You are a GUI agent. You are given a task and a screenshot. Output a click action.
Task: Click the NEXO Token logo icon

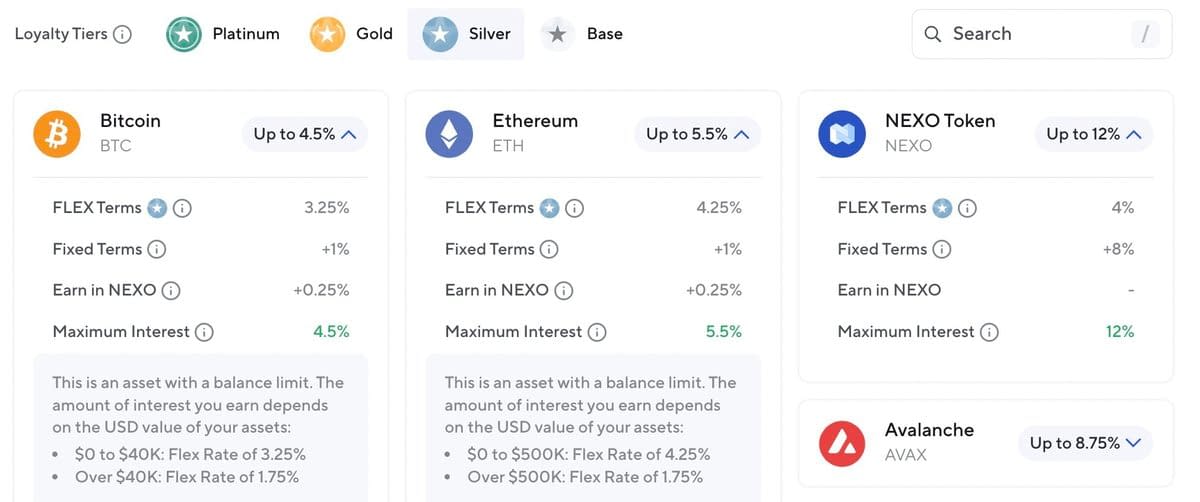[841, 134]
